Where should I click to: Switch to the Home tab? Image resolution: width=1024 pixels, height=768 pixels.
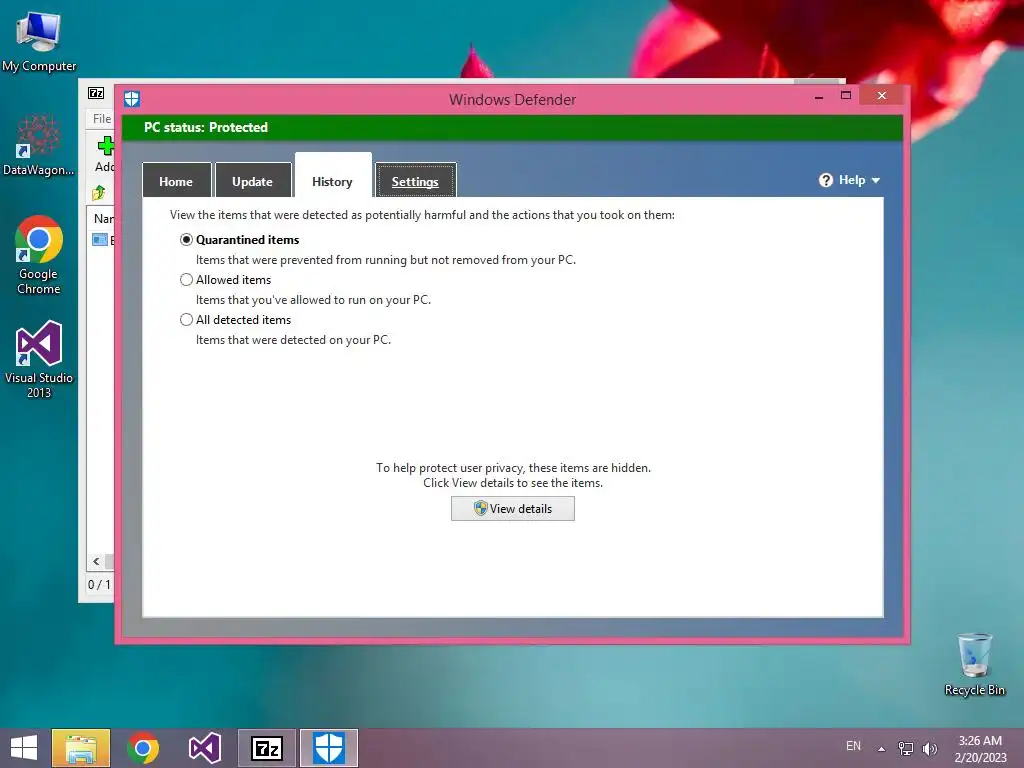click(176, 181)
